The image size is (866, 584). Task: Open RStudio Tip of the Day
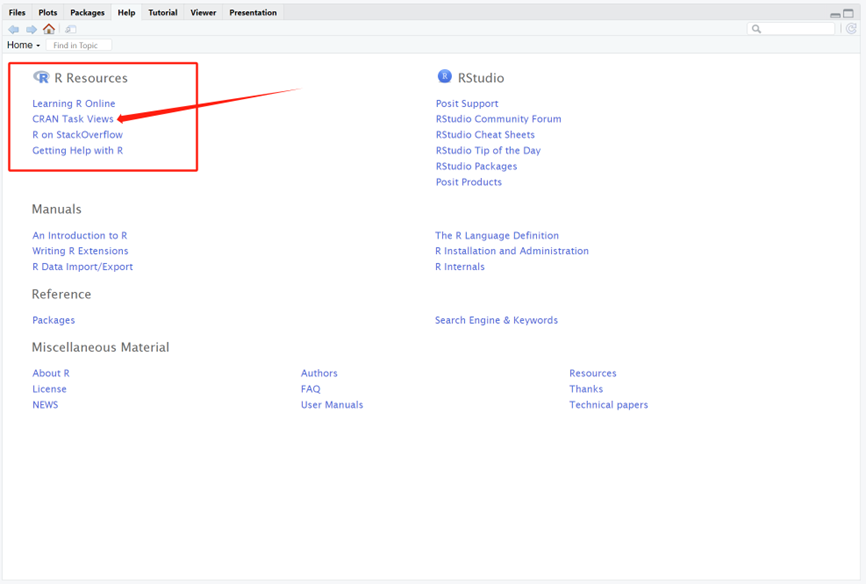click(x=488, y=150)
